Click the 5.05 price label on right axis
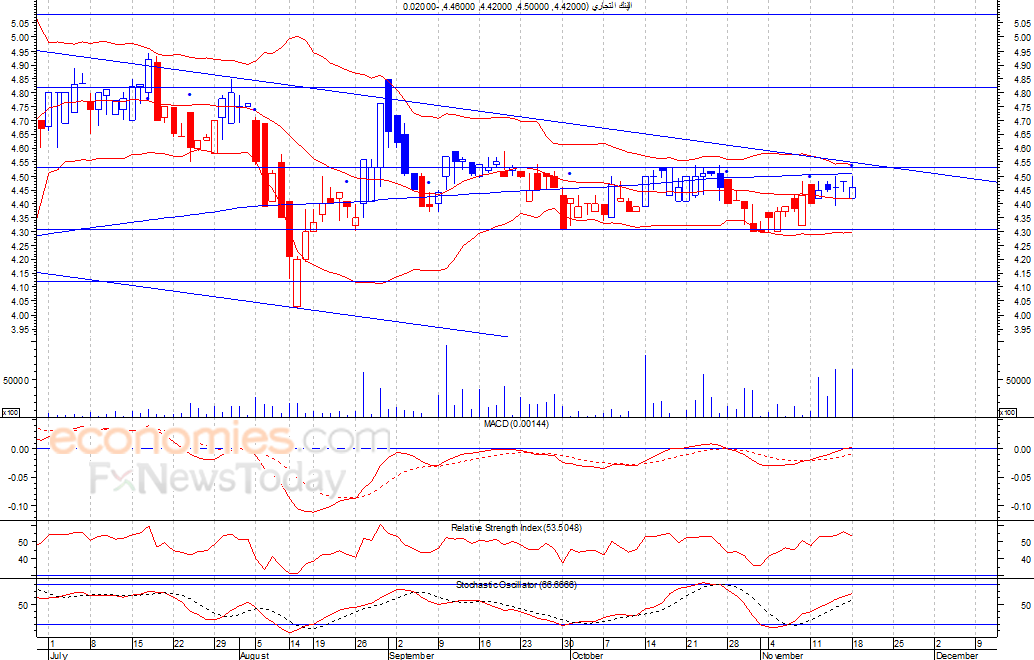The height and width of the screenshot is (660, 1034). (1021, 24)
